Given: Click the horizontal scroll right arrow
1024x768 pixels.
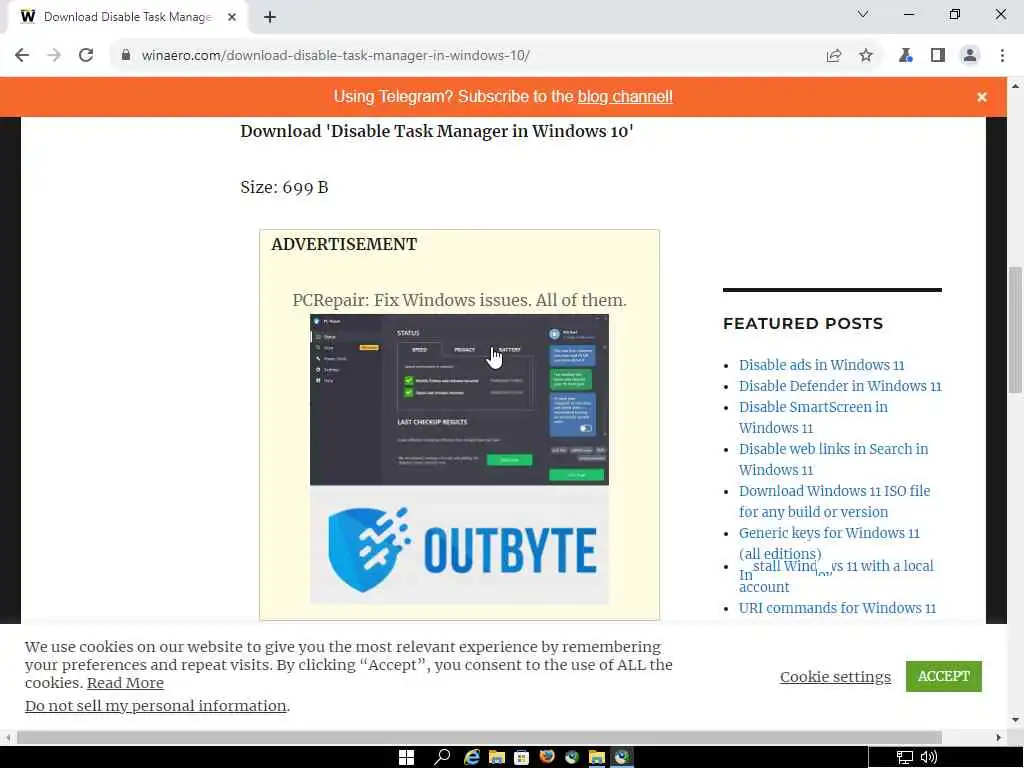Looking at the screenshot, I should (999, 737).
